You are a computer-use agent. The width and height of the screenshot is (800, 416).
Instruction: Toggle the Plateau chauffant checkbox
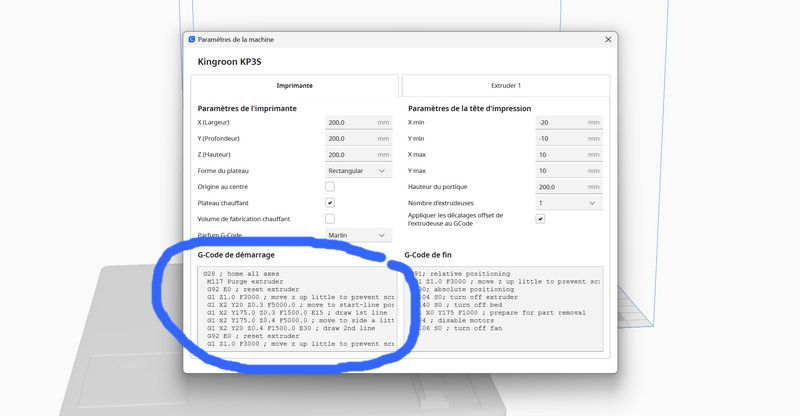(x=330, y=203)
